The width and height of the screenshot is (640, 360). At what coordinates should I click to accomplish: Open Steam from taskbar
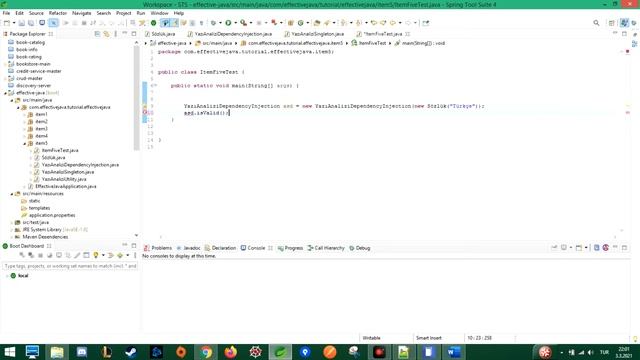point(131,352)
